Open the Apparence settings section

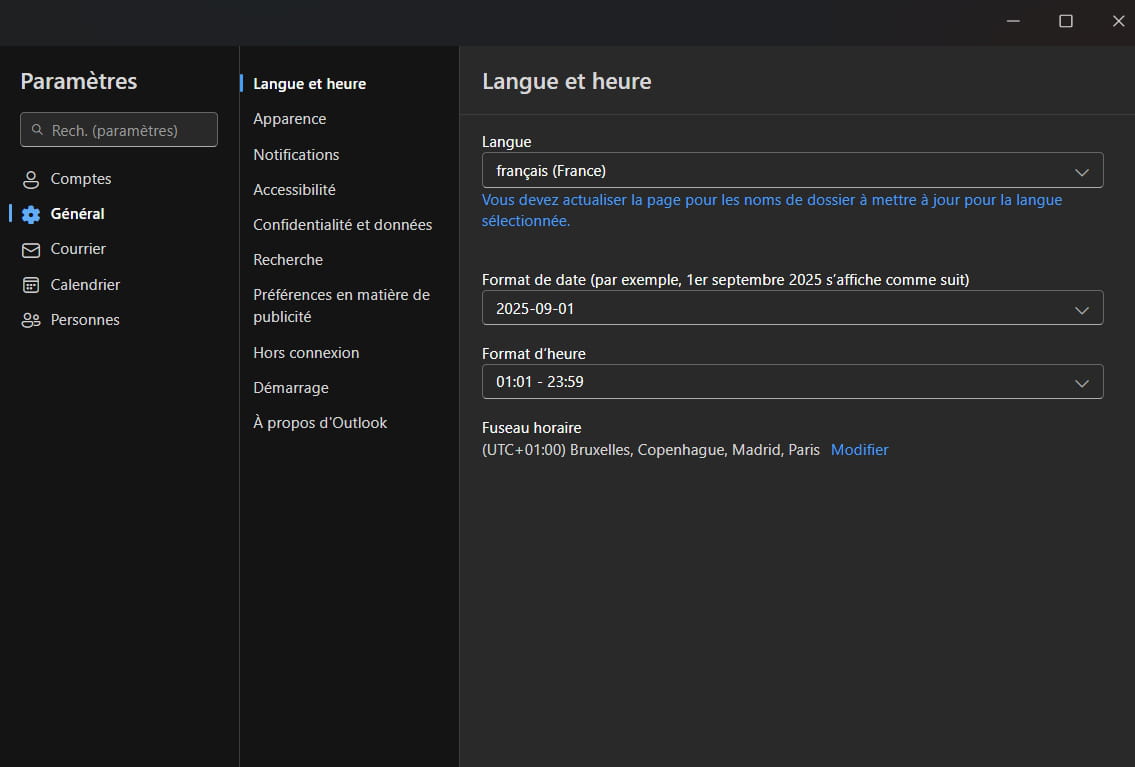(x=289, y=119)
